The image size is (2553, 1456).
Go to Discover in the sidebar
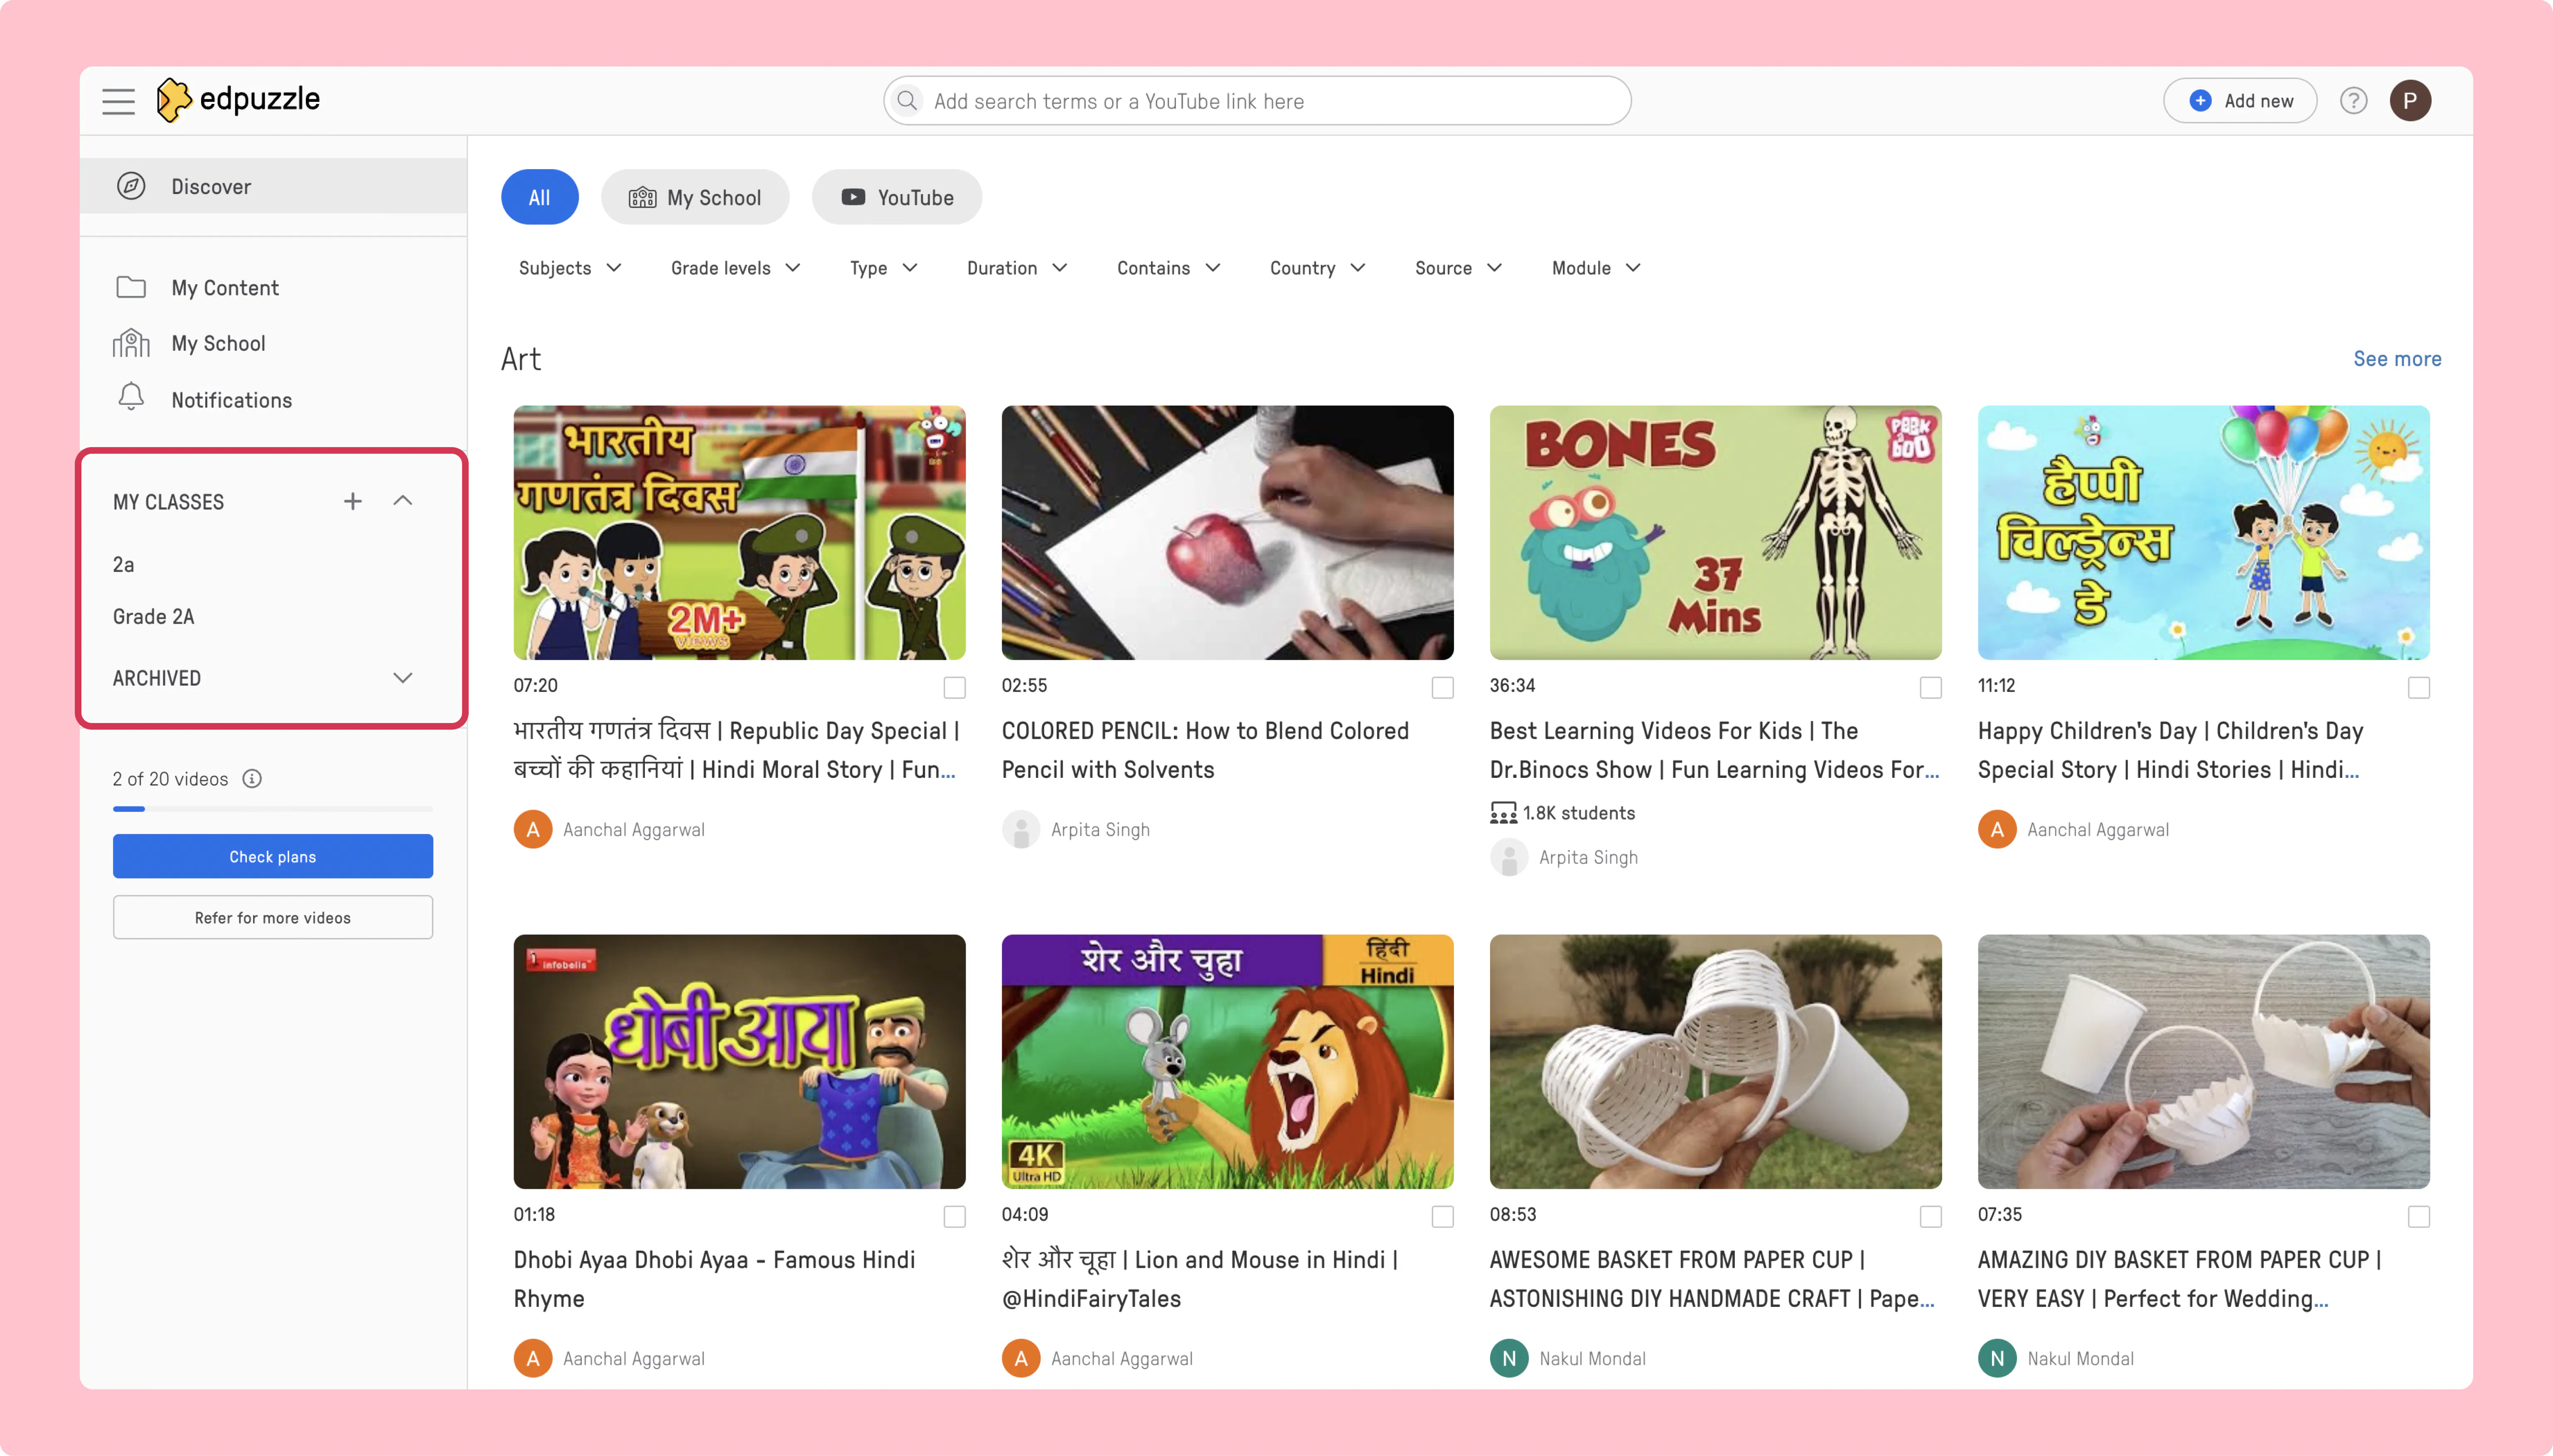pos(273,186)
